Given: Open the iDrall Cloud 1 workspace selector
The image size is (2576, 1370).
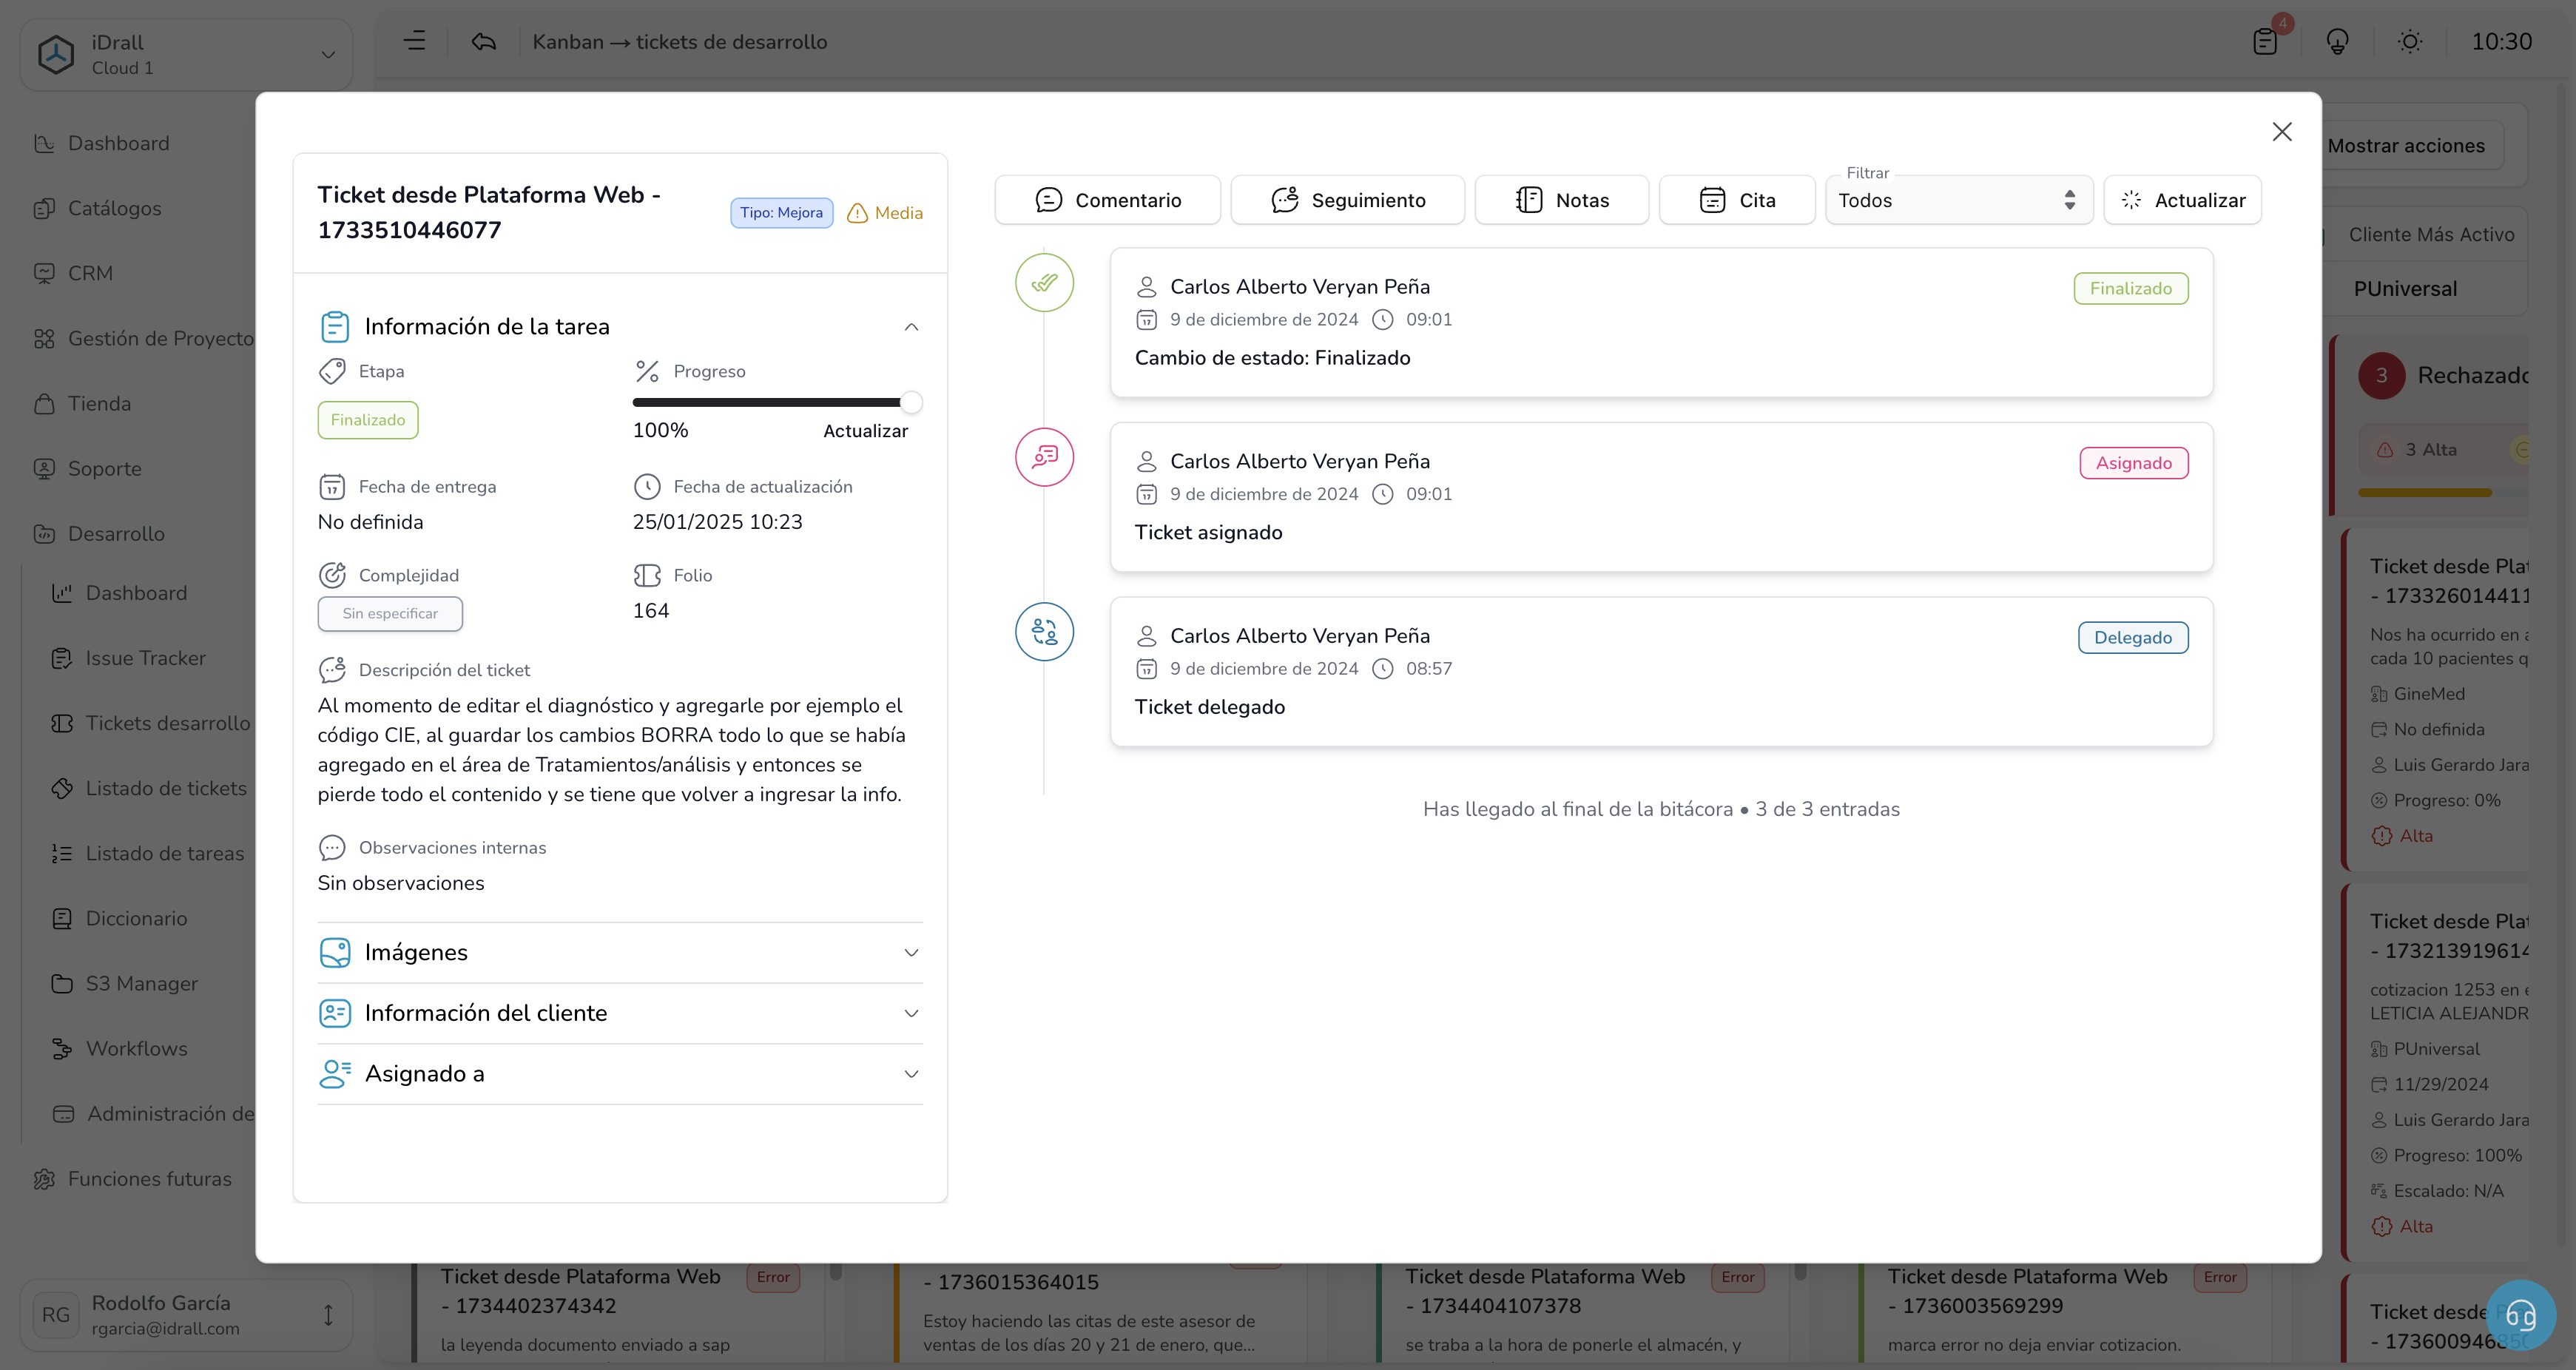Looking at the screenshot, I should pyautogui.click(x=186, y=55).
